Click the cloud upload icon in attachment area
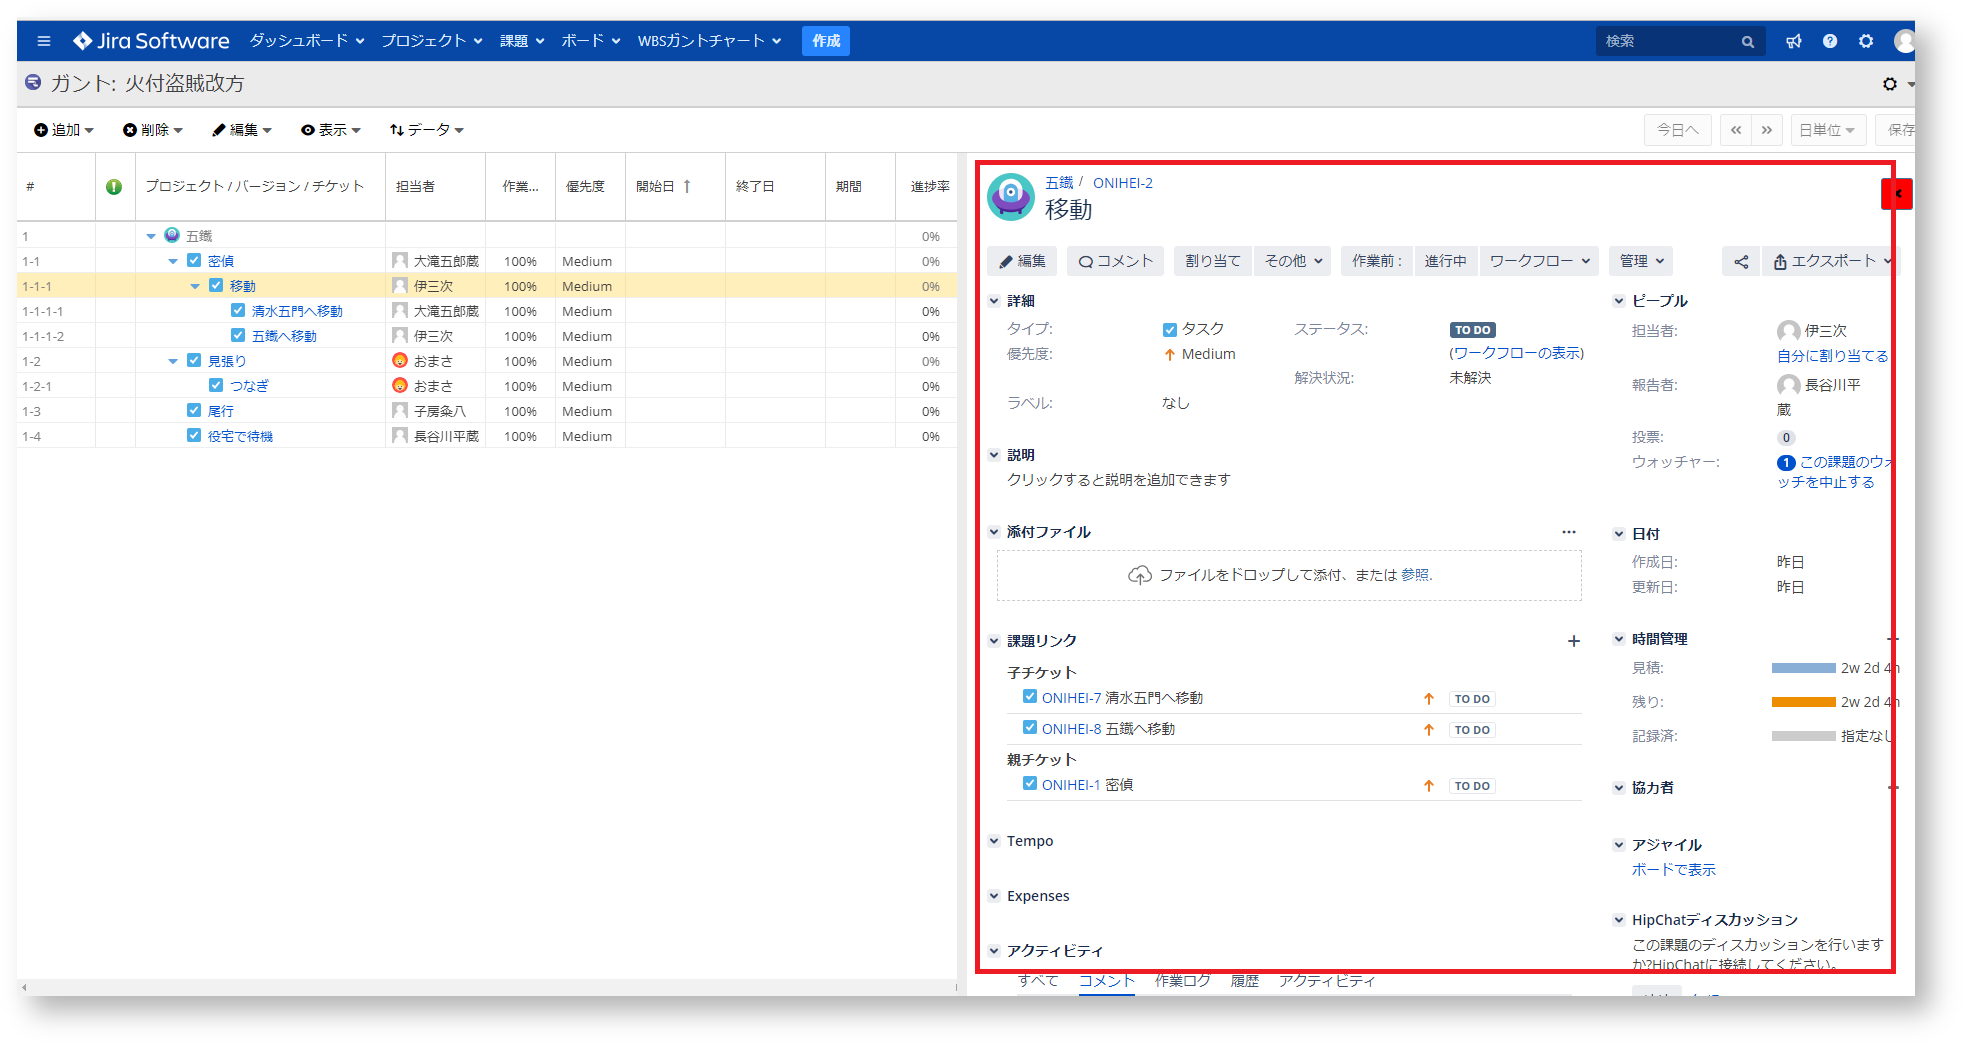The height and width of the screenshot is (1044, 1963). (x=1140, y=575)
